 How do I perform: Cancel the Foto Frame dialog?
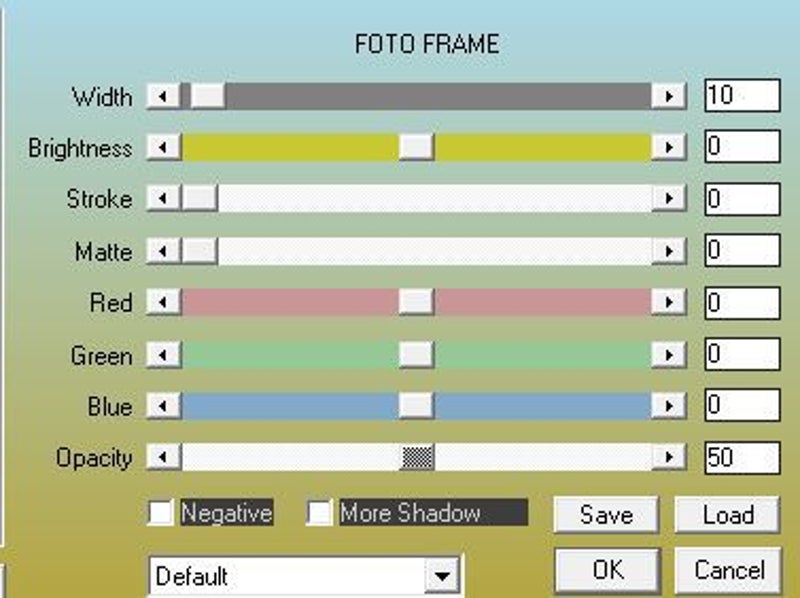(727, 569)
